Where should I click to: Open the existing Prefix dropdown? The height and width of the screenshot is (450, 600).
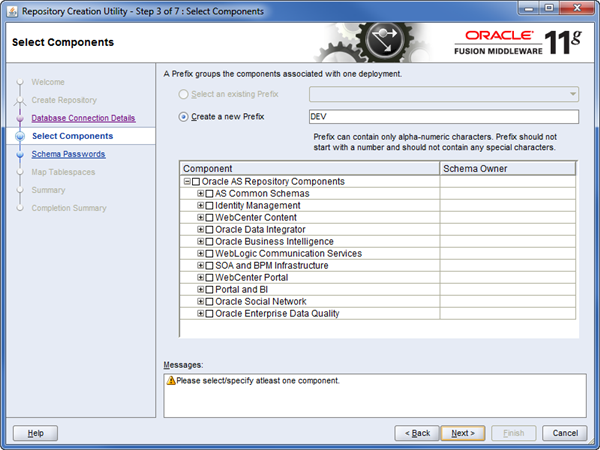pyautogui.click(x=444, y=94)
